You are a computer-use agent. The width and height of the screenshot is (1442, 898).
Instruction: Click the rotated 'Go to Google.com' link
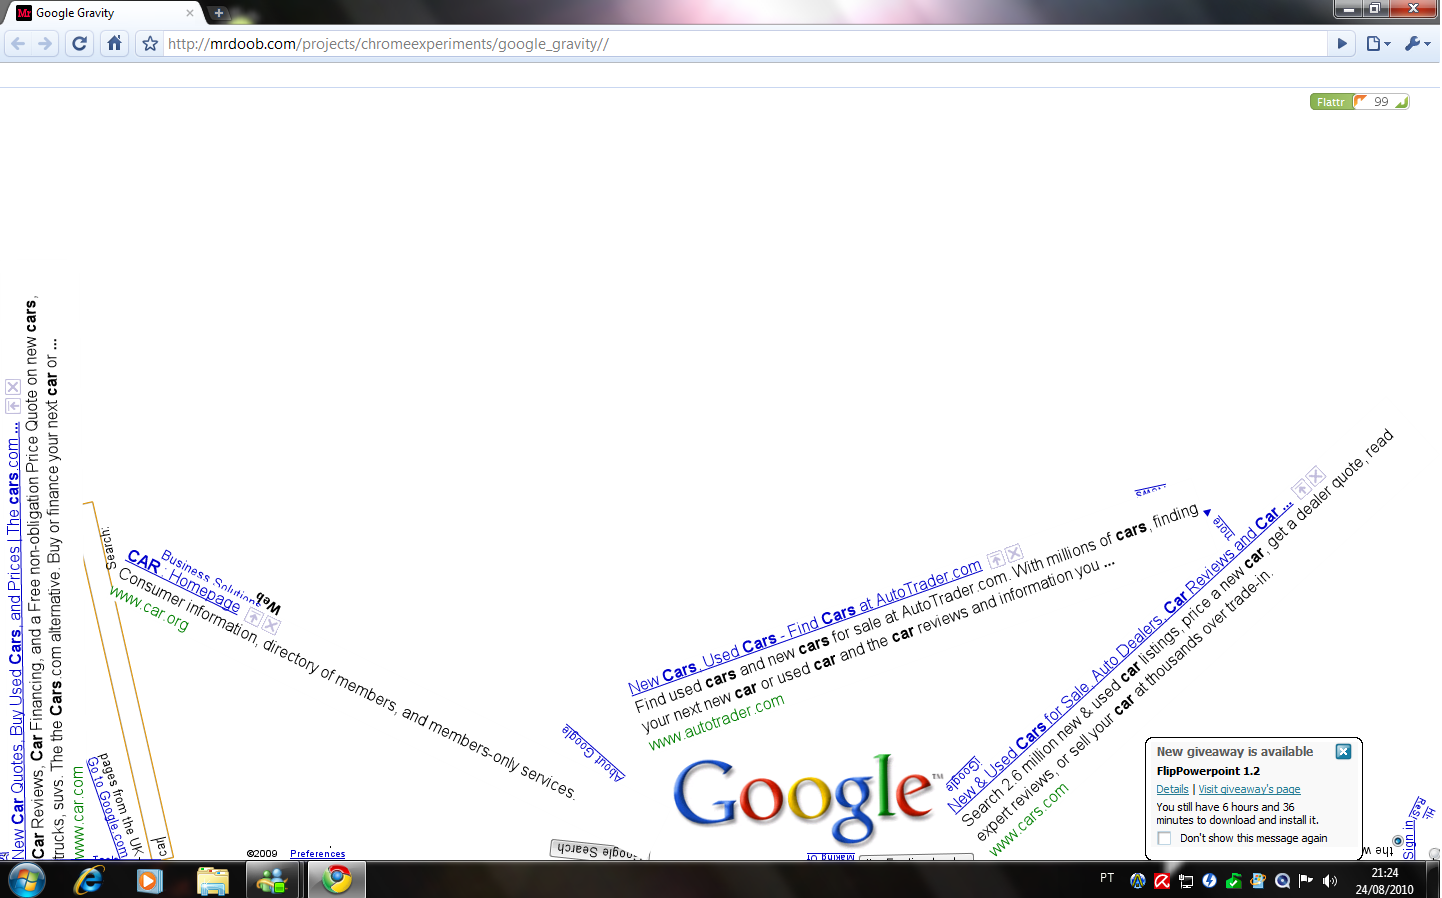107,806
